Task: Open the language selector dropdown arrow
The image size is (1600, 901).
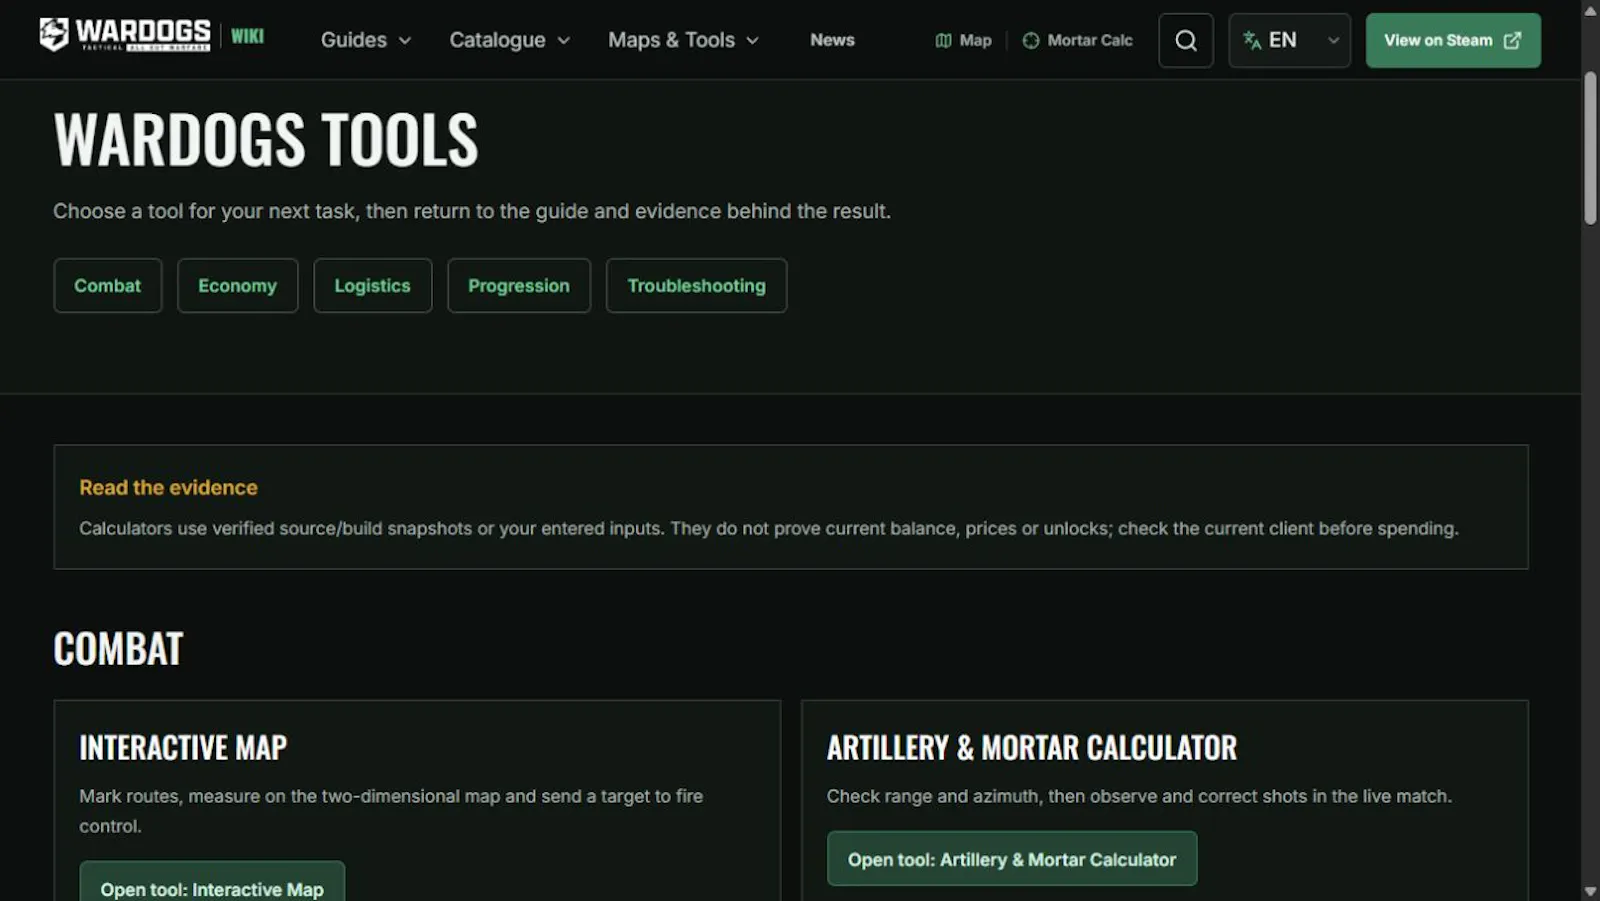Action: [x=1333, y=41]
